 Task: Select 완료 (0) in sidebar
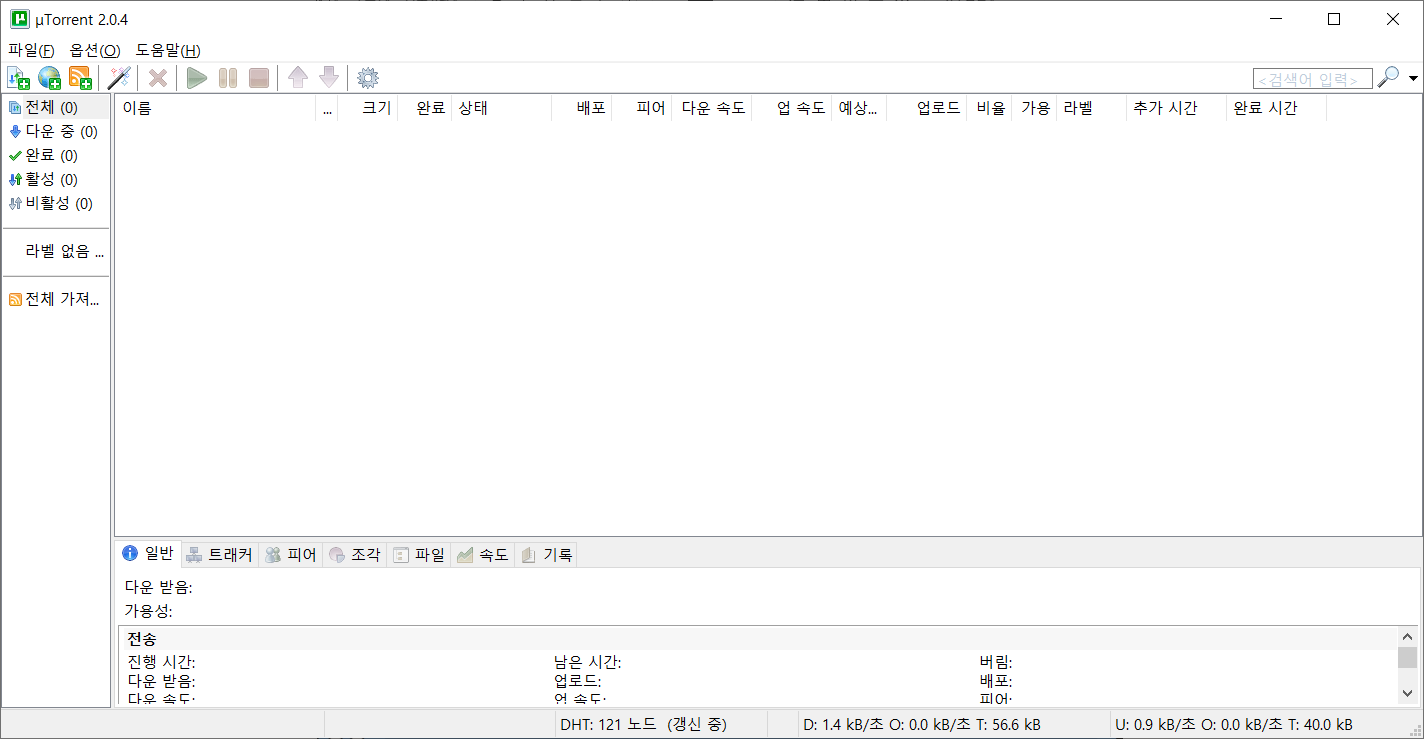tap(55, 155)
